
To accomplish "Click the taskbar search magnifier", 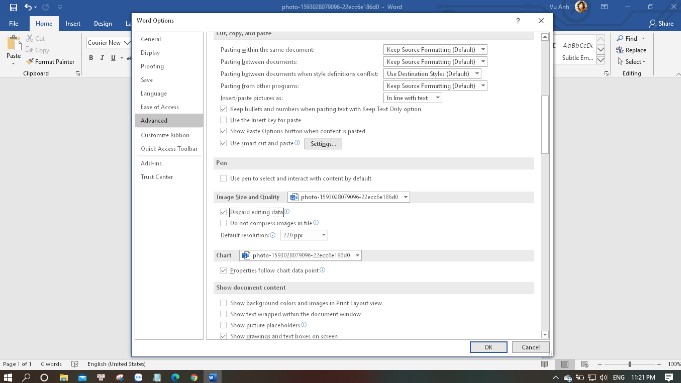I will 26,377.
